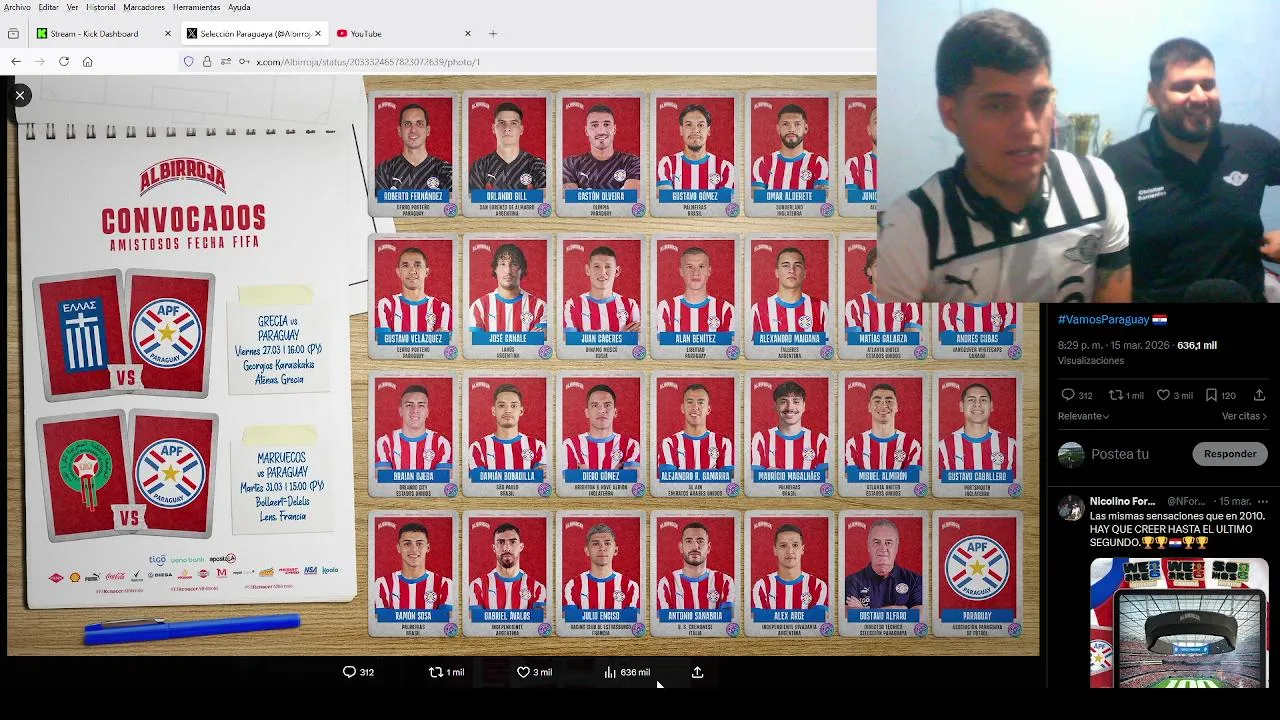This screenshot has height=720, width=1280.
Task: Open the tracking protection shield icon
Action: tap(188, 61)
